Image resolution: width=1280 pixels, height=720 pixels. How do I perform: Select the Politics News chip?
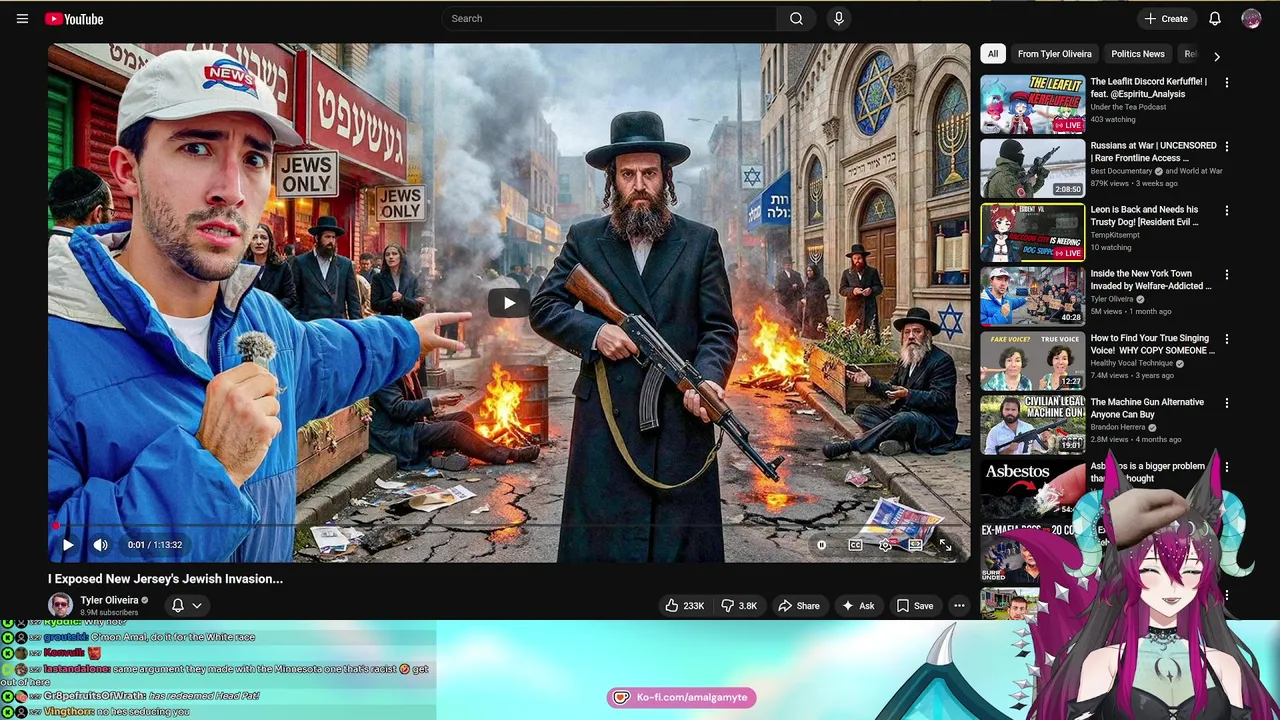pyautogui.click(x=1138, y=54)
